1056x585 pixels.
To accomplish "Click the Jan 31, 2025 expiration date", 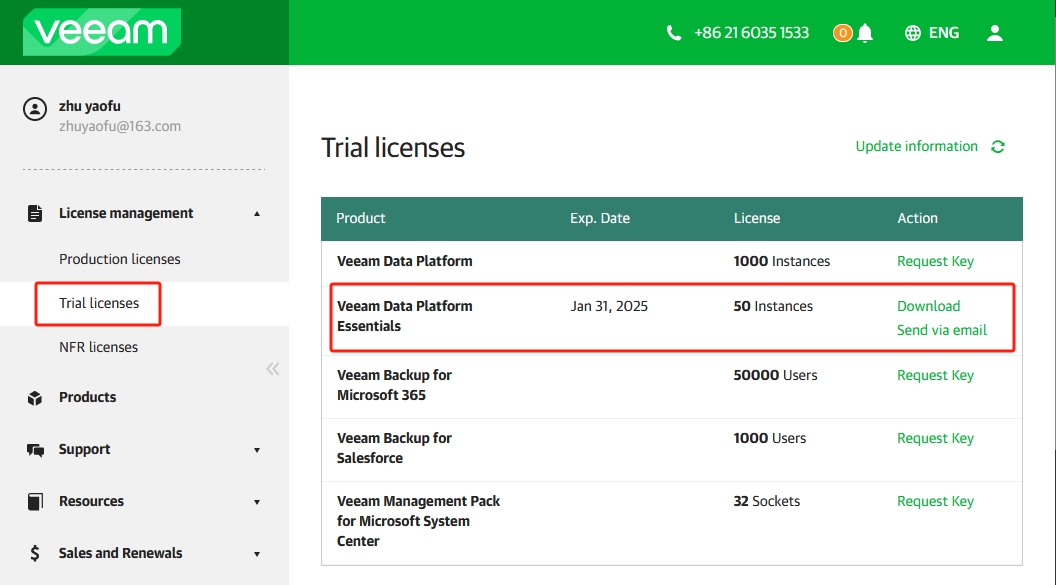I will [x=609, y=306].
